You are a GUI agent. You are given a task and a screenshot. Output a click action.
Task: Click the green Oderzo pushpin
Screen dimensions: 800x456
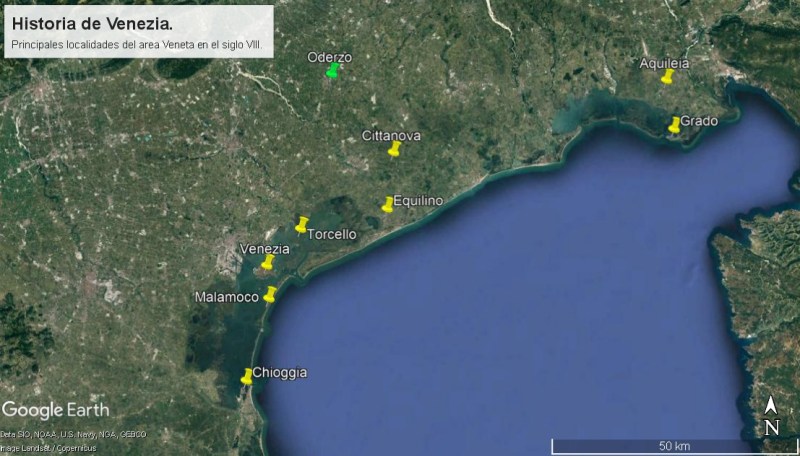tap(333, 70)
